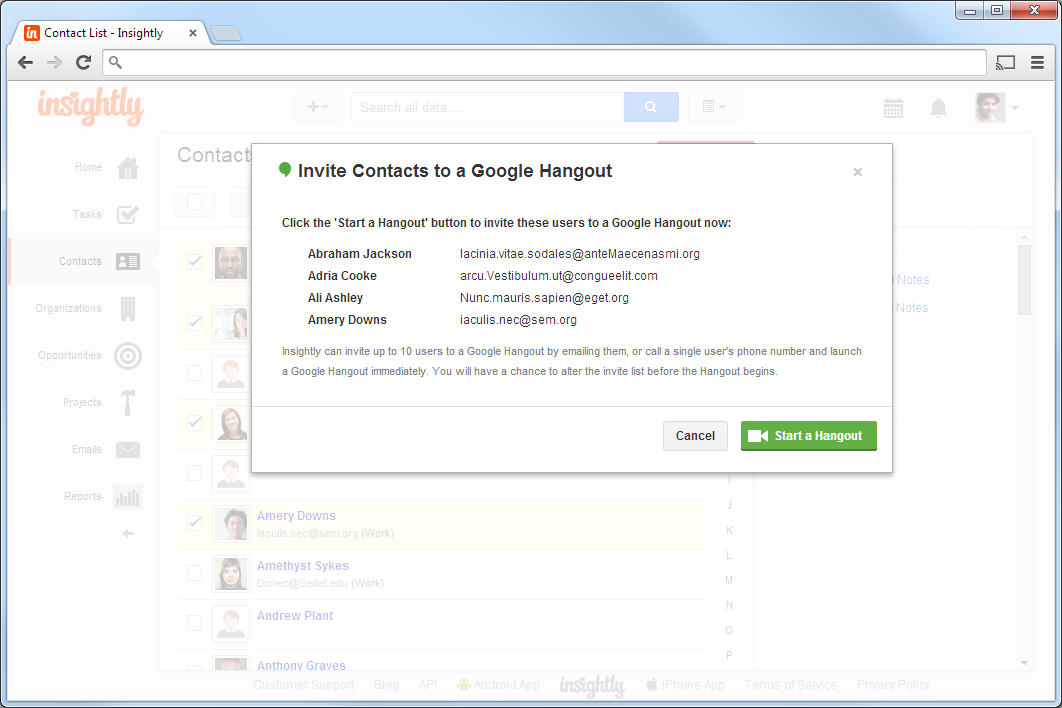Open Anthony Graves contact link
Viewport: 1062px width, 708px height.
point(301,665)
